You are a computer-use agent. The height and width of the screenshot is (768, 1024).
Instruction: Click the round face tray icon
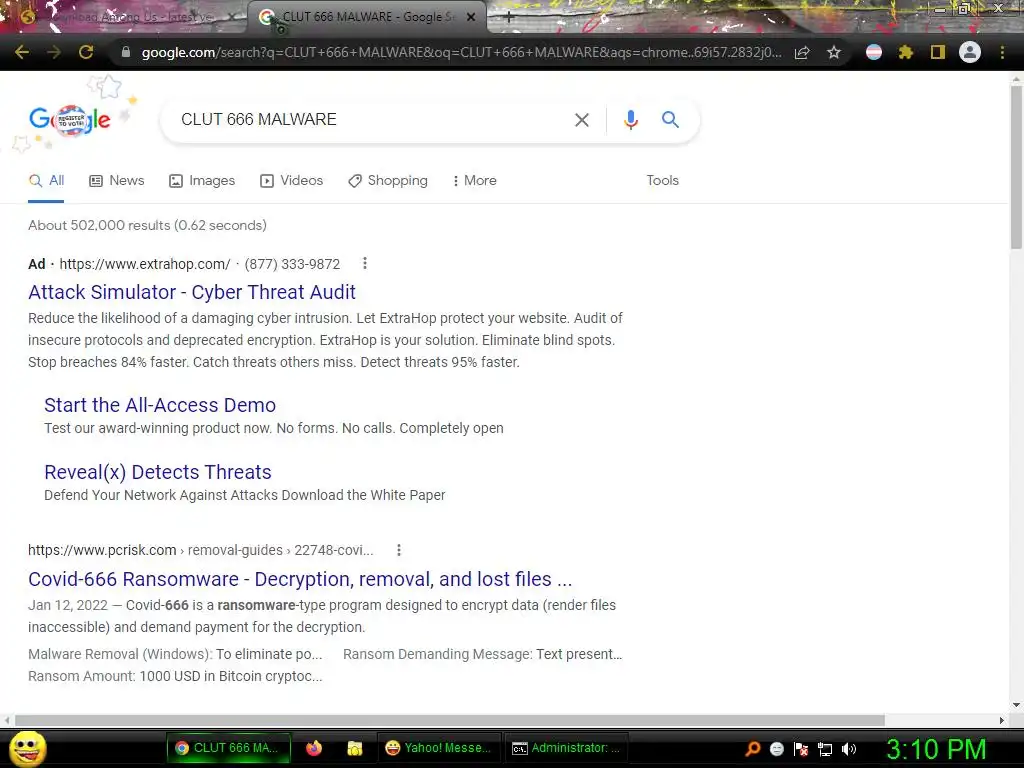(776, 749)
